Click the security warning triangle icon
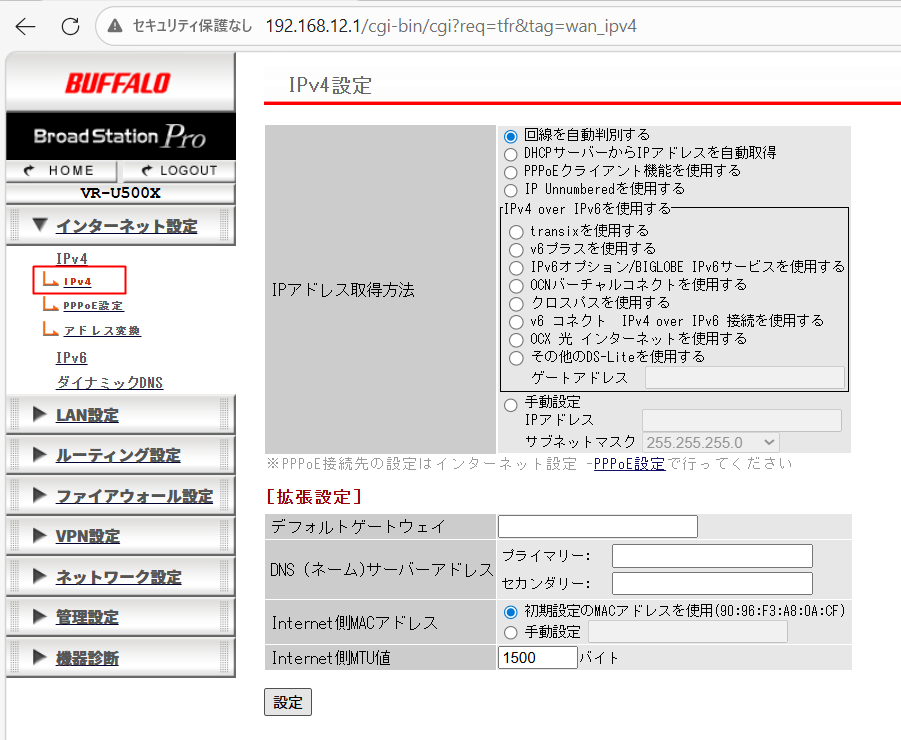The image size is (901, 740). [x=116, y=25]
